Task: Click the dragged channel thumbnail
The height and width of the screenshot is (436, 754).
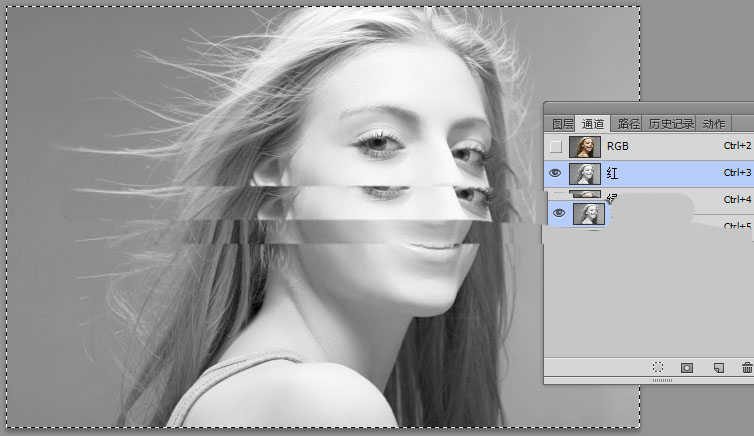Action: [x=588, y=213]
